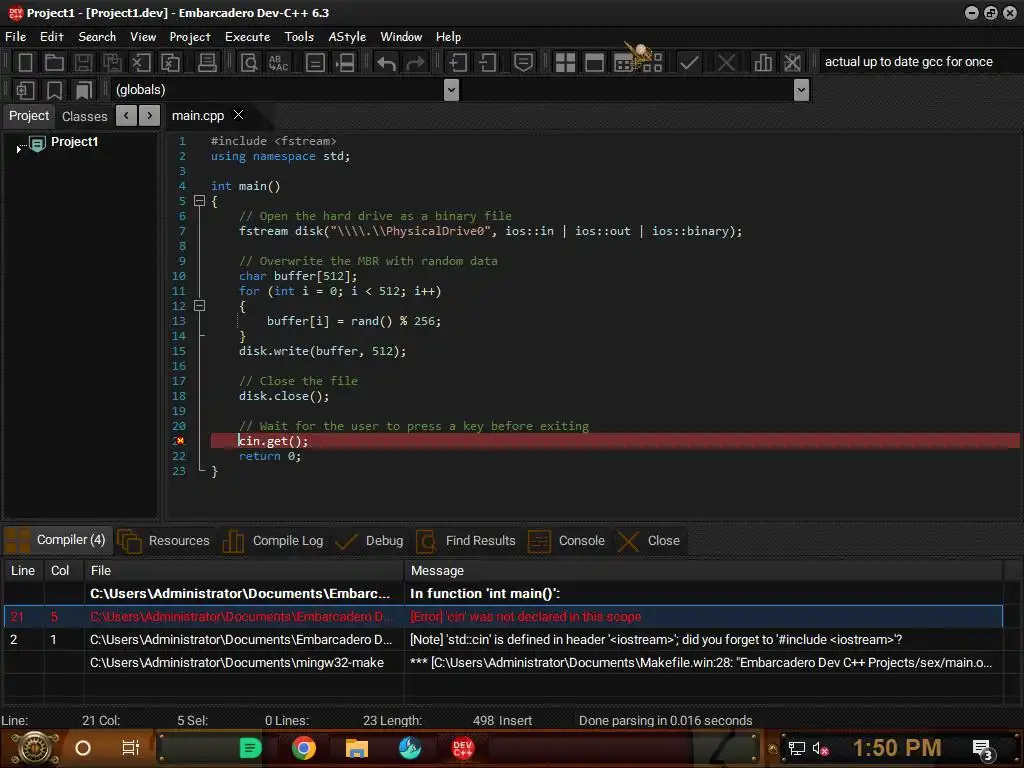Open Chrome from the taskbar
Image resolution: width=1024 pixels, height=768 pixels.
pos(304,748)
